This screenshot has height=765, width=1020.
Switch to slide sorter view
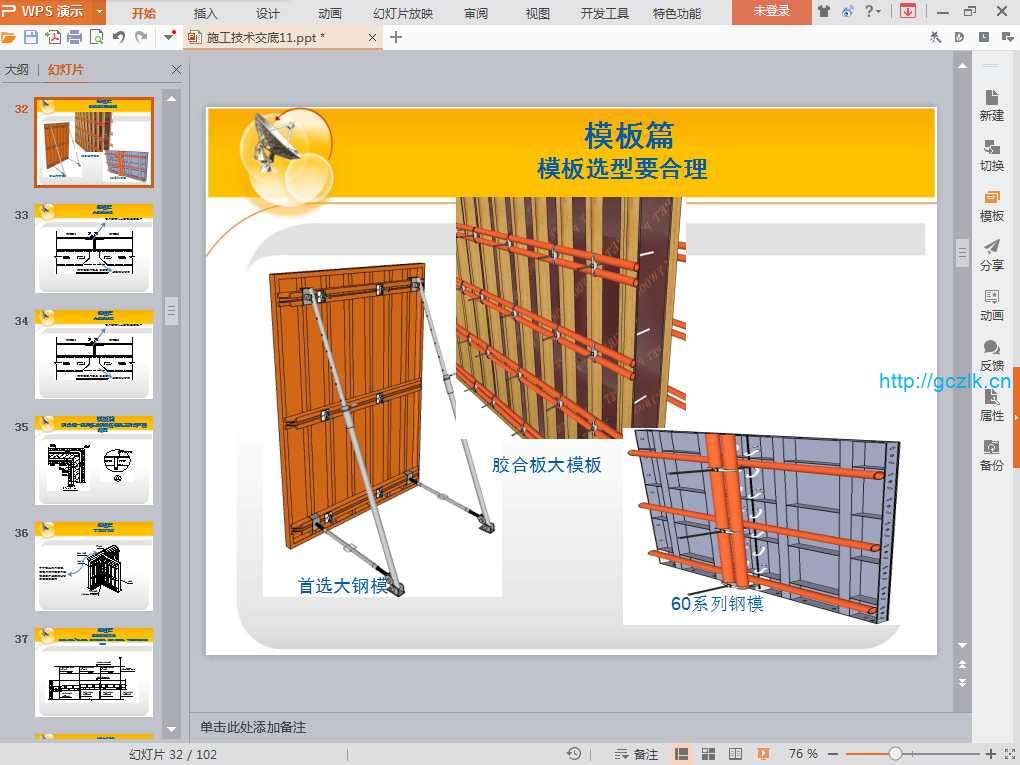point(708,754)
